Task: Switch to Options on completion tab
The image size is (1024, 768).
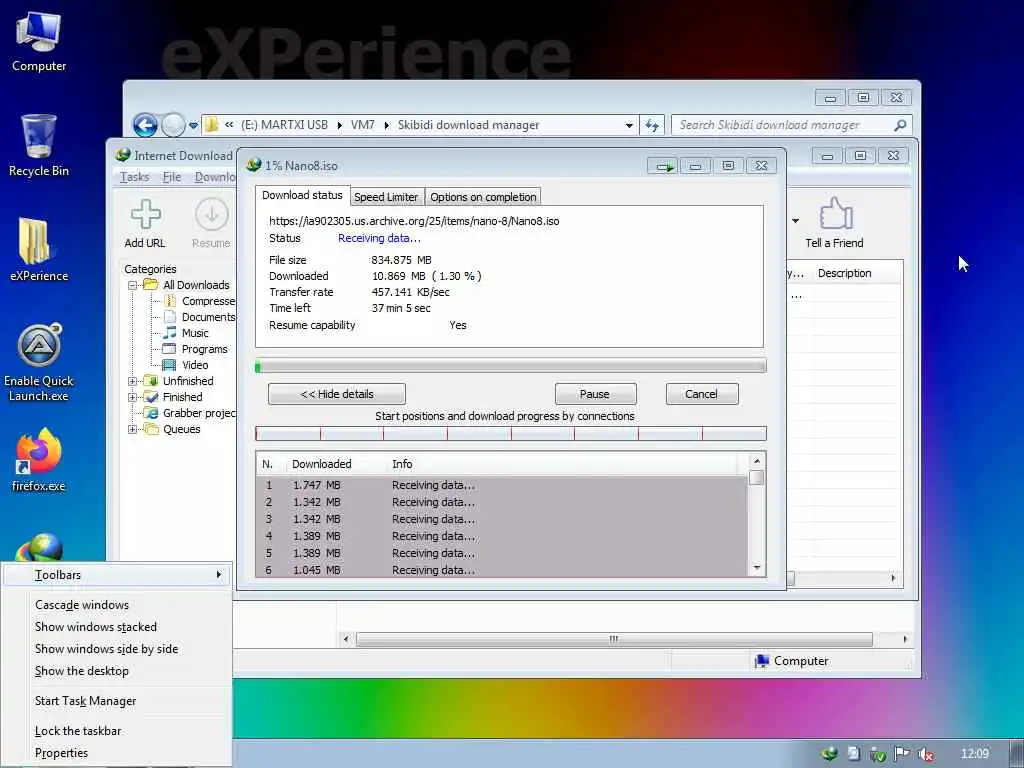Action: (x=483, y=197)
